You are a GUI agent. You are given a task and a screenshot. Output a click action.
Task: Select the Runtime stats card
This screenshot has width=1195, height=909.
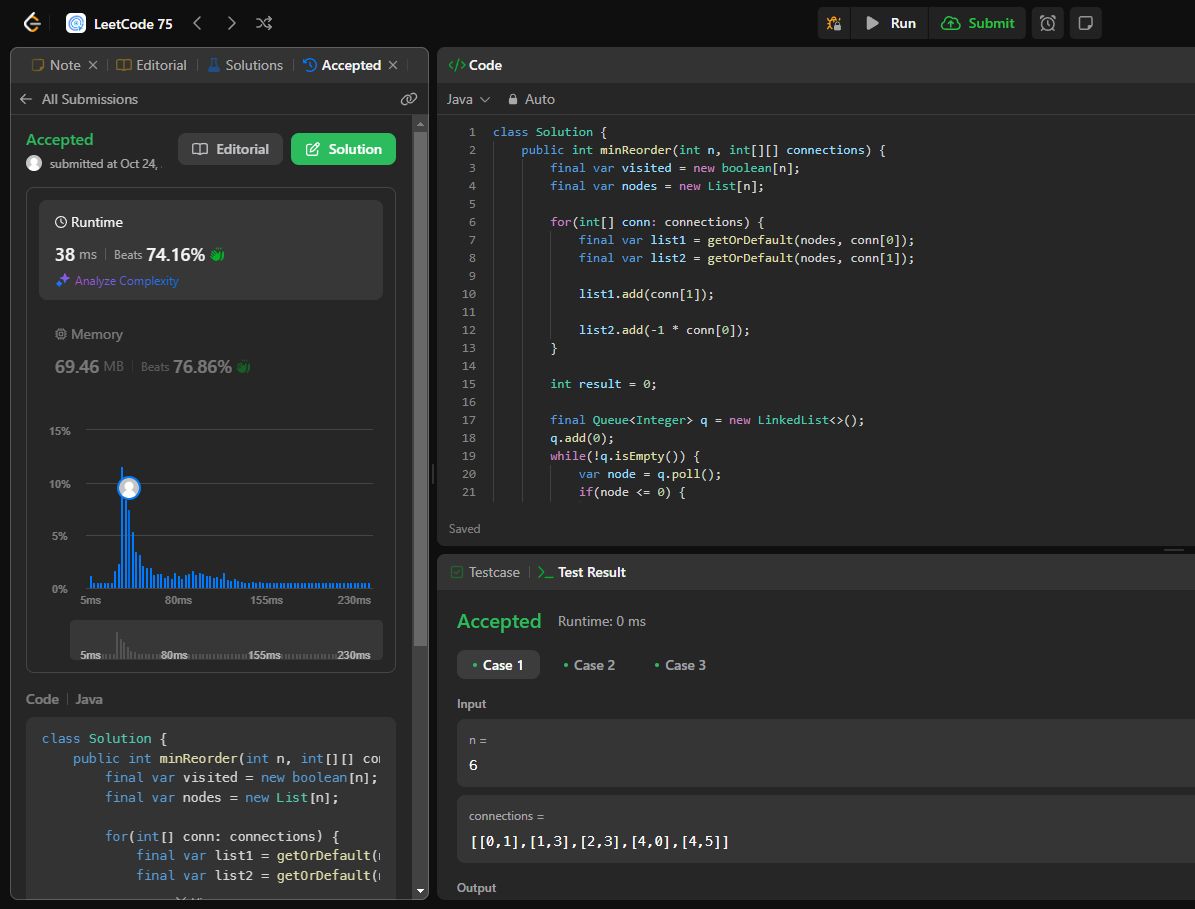click(x=211, y=250)
